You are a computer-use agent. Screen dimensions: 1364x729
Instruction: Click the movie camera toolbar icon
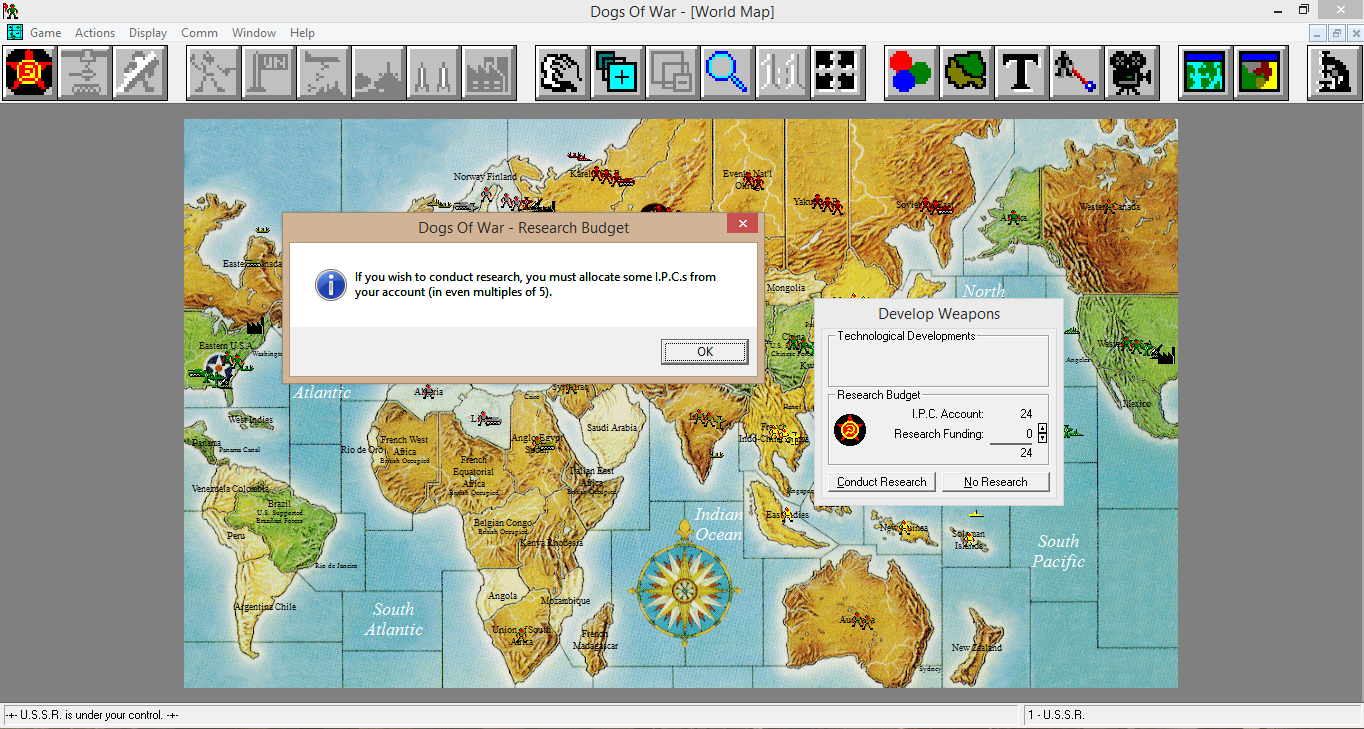tap(1132, 73)
